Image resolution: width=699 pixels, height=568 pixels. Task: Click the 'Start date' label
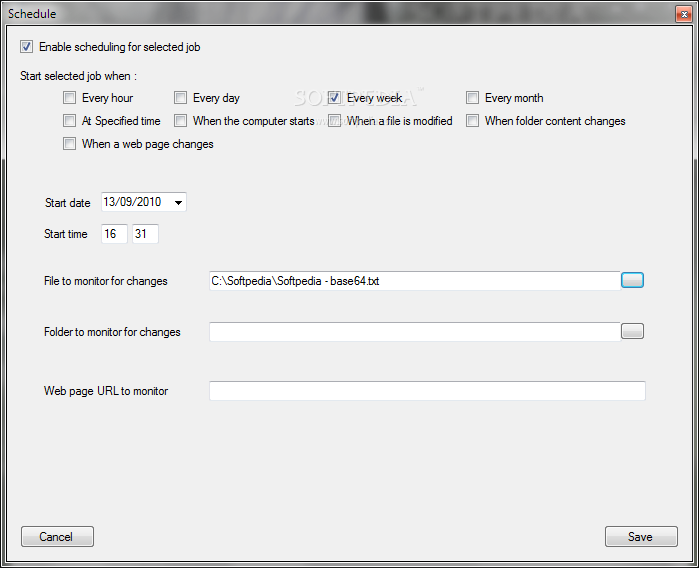[x=67, y=203]
